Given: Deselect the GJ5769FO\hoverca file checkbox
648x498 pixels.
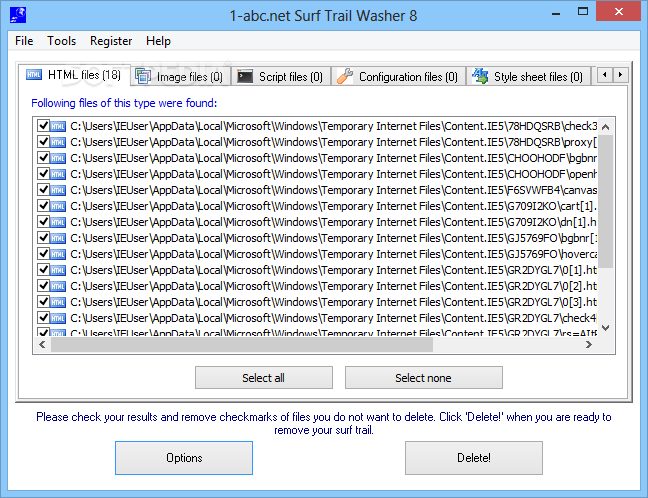Looking at the screenshot, I should (43, 254).
